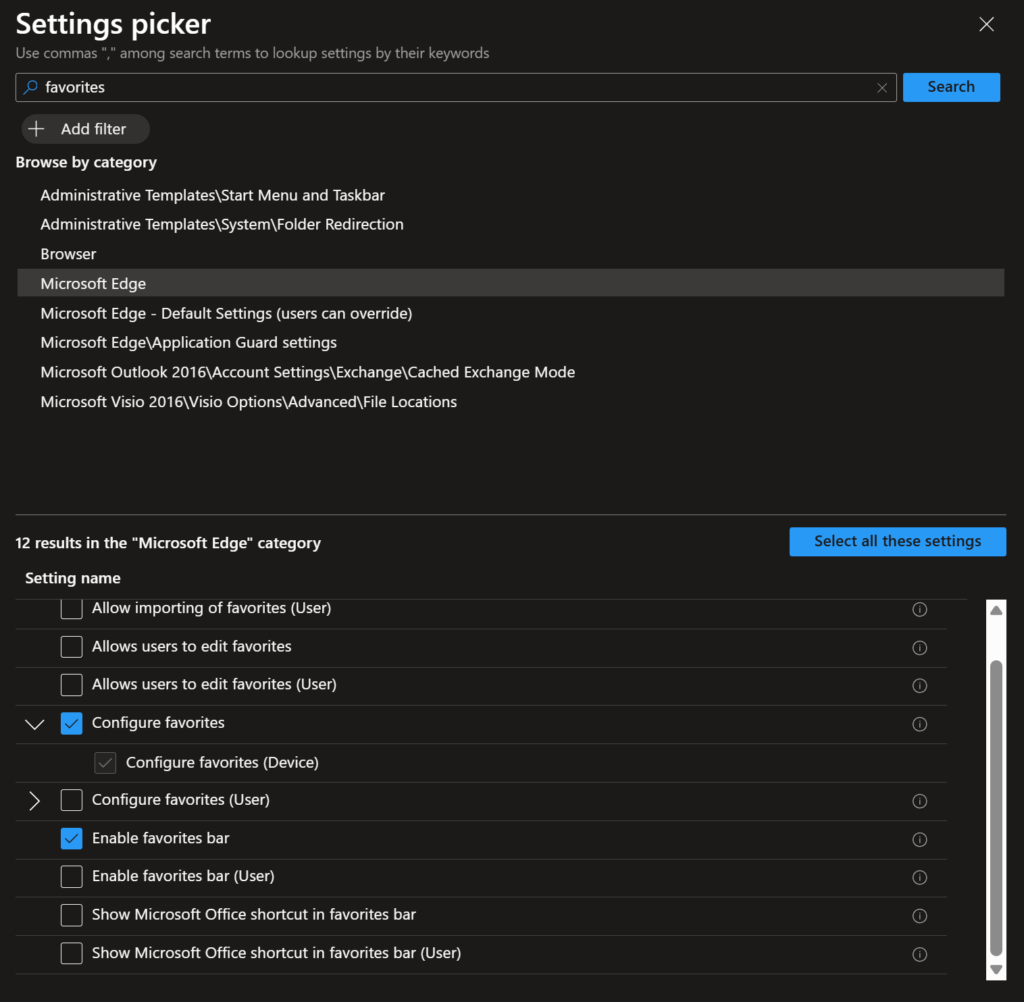The height and width of the screenshot is (1002, 1024).
Task: Click info icon for Configure favorites (User)
Action: (920, 801)
